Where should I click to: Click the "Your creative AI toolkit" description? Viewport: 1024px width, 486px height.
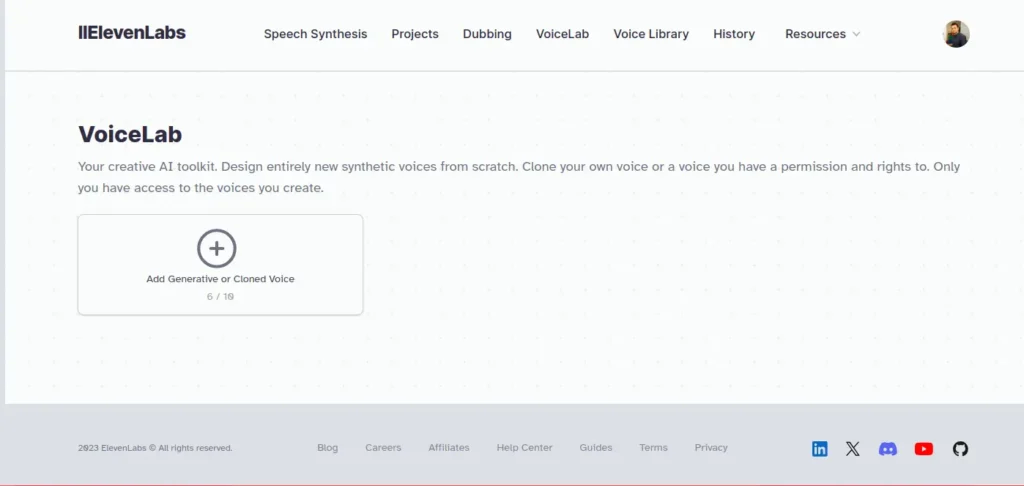coord(519,177)
